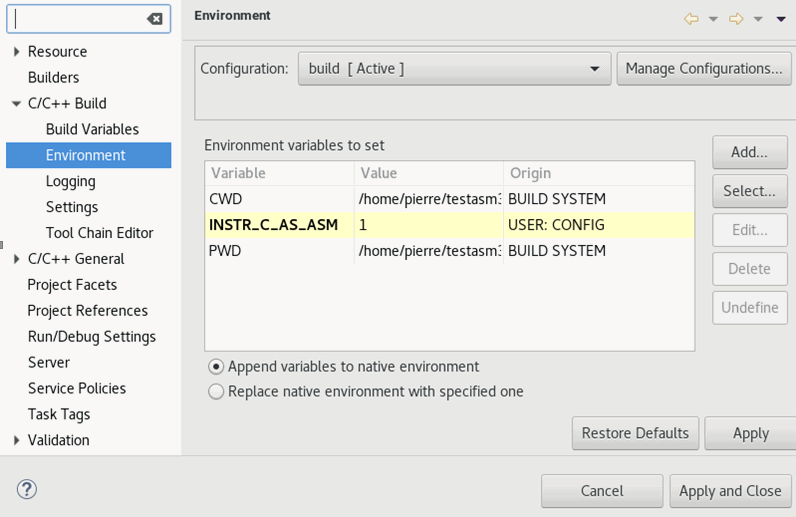Open the back history dropdown arrow

click(713, 19)
